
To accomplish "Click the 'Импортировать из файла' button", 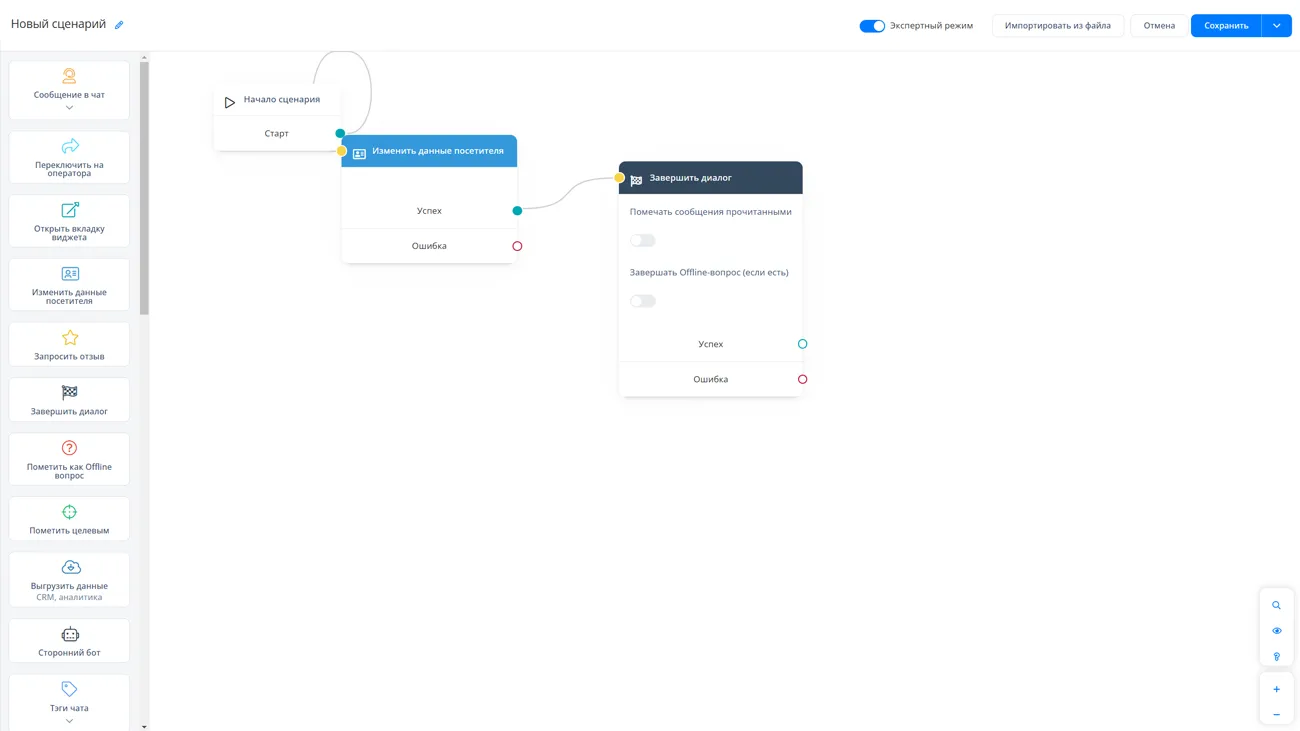I will (x=1057, y=26).
